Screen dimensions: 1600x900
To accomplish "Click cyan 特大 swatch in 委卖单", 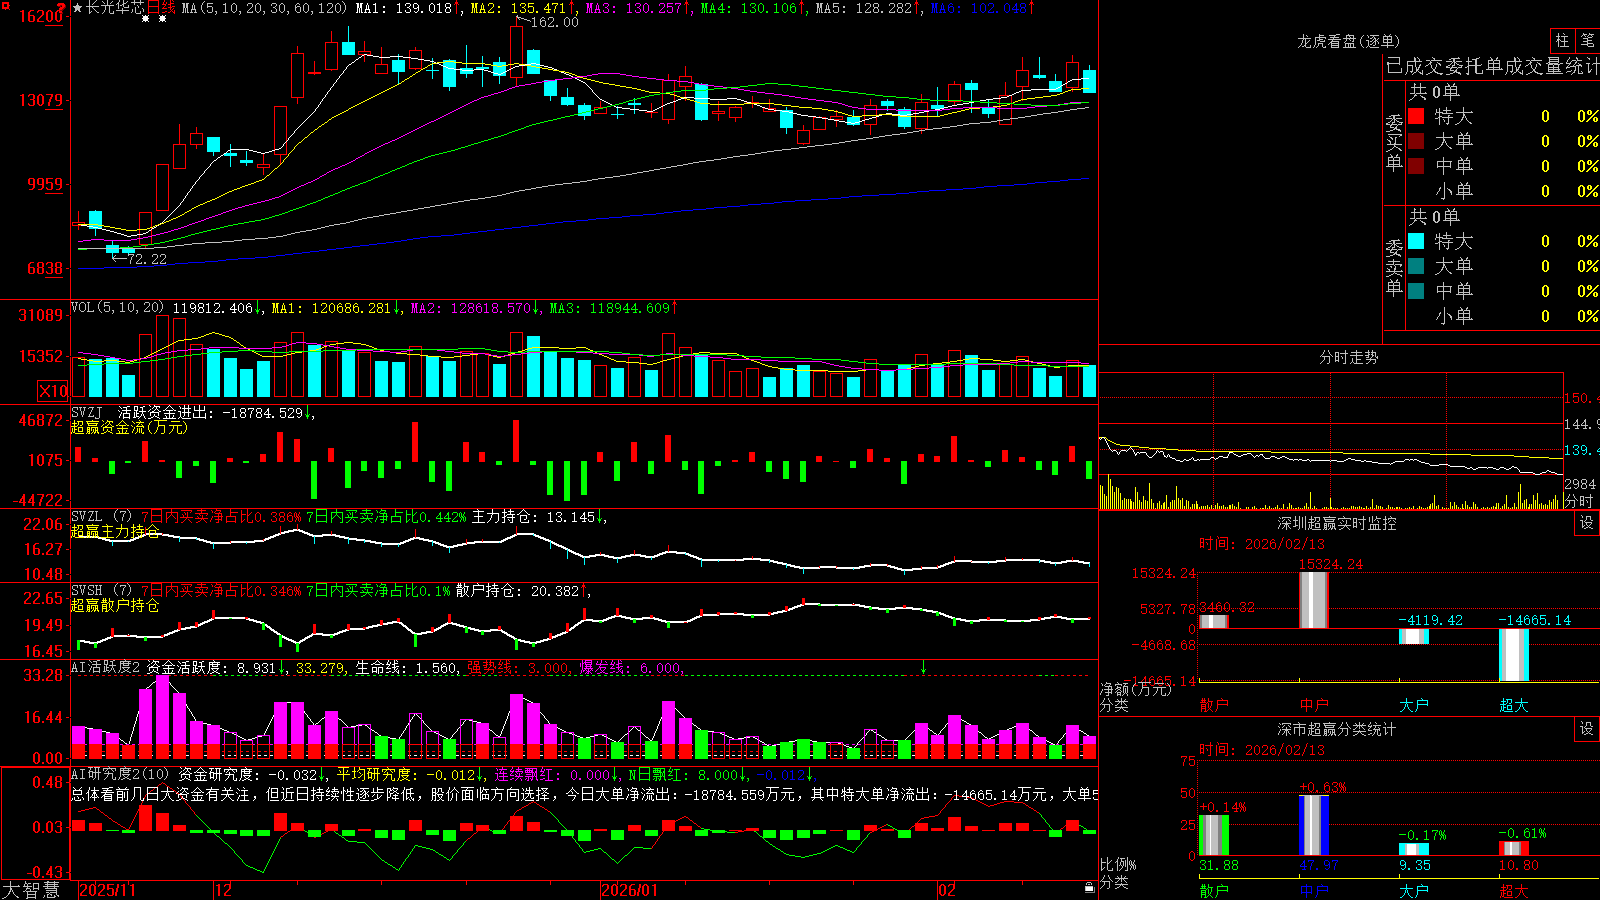I will point(1416,241).
